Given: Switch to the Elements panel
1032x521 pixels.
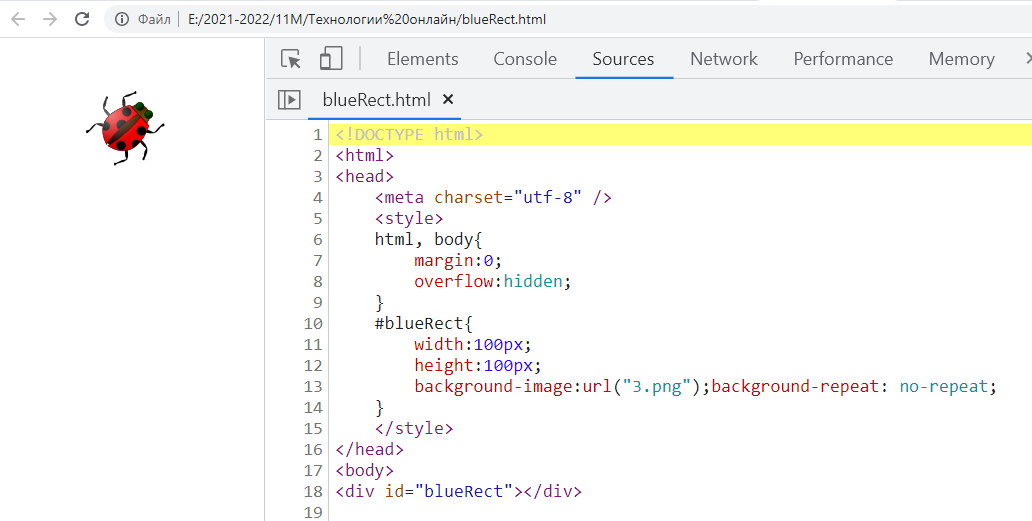Looking at the screenshot, I should 422,59.
